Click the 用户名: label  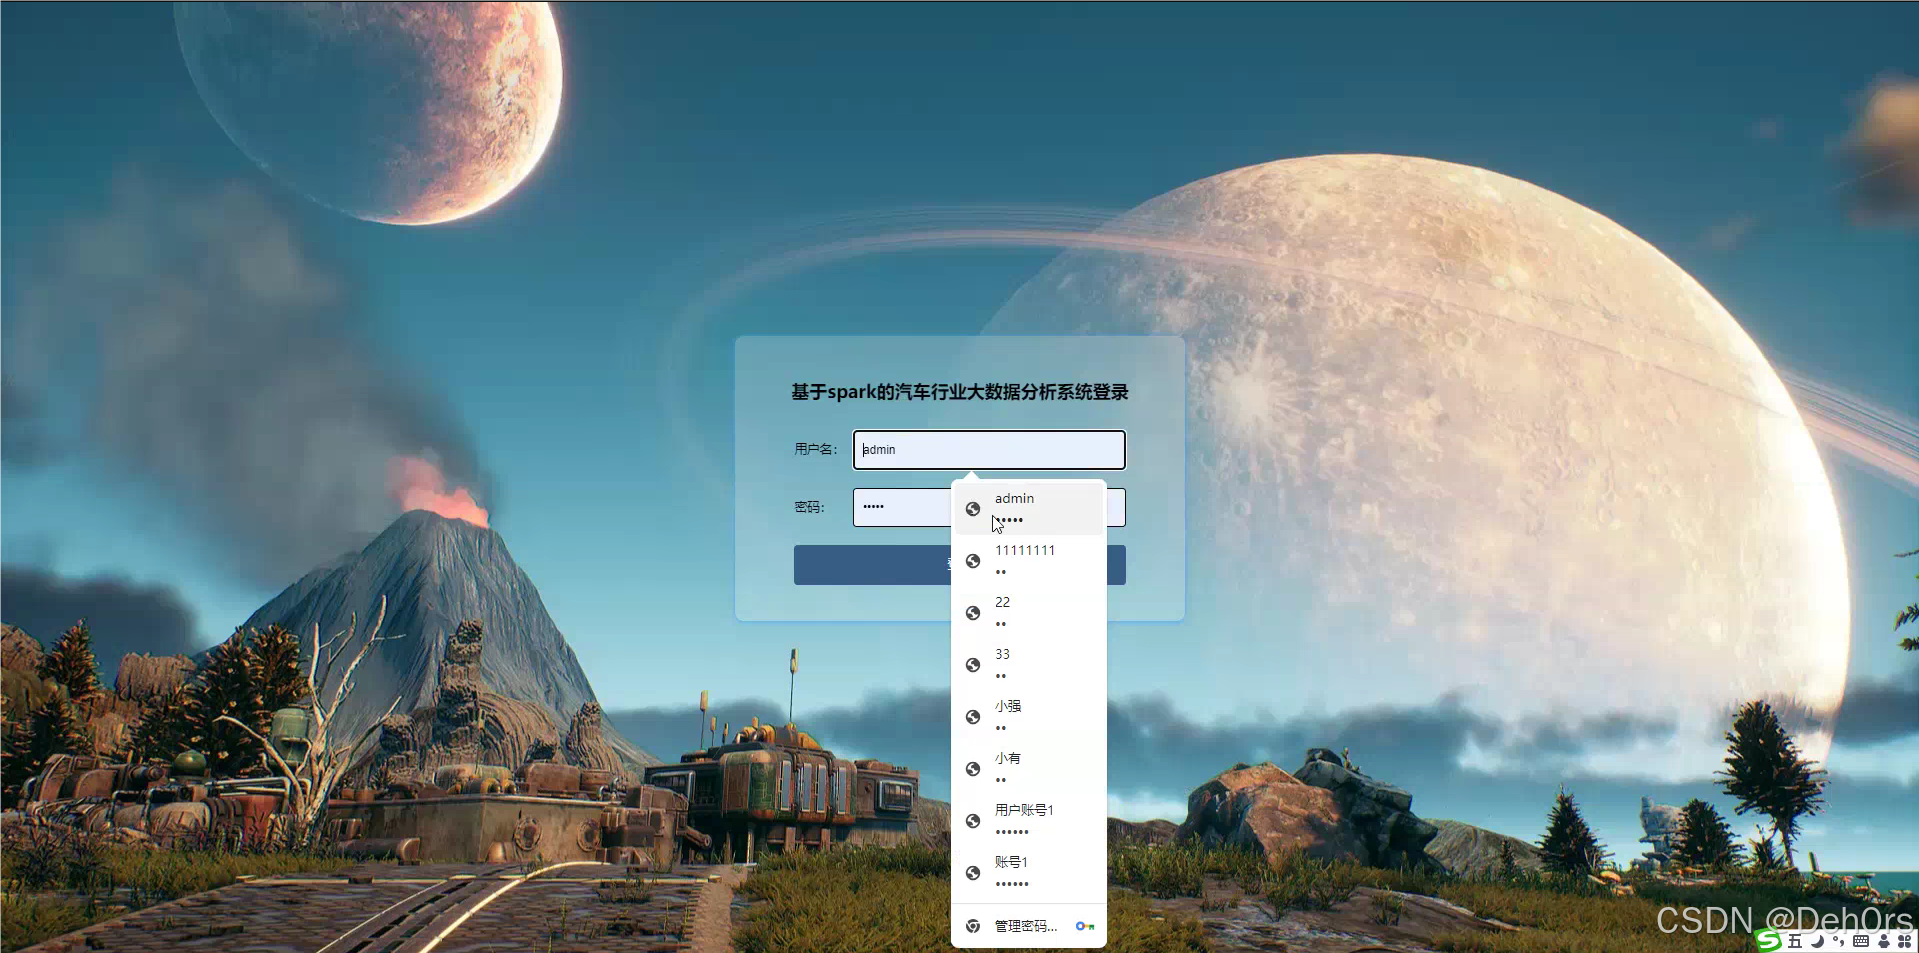tap(816, 449)
